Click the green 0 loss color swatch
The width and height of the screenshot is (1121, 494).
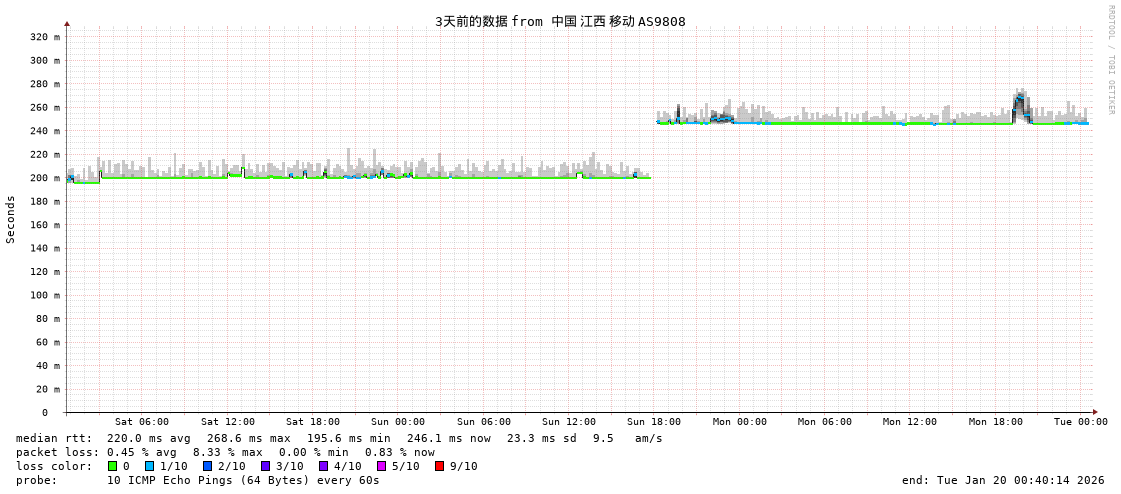click(x=112, y=466)
